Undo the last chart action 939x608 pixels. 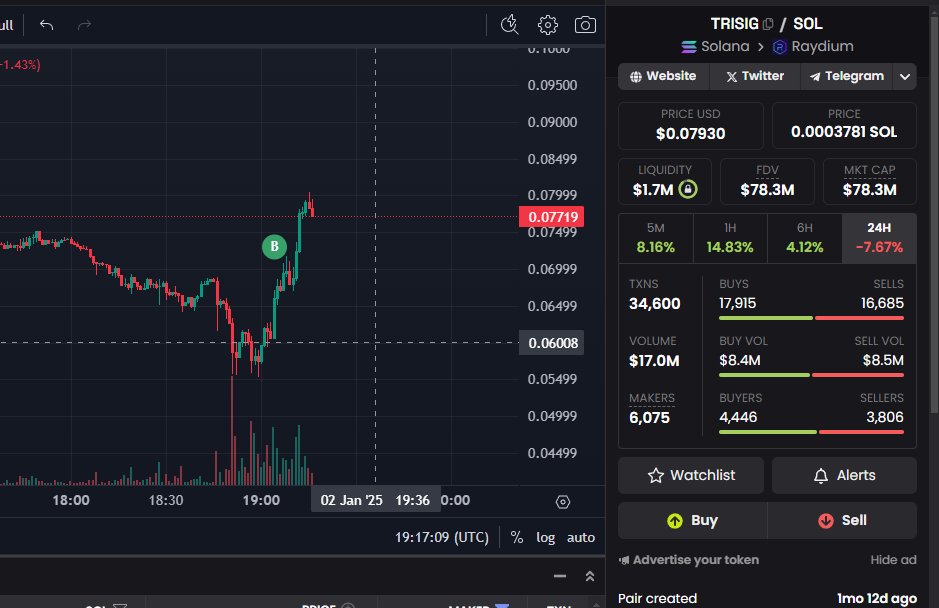click(x=46, y=25)
